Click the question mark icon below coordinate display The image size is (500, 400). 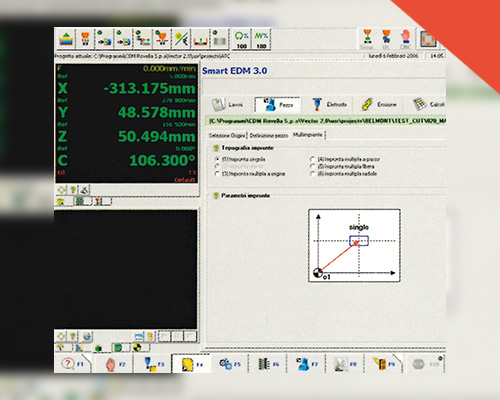click(73, 190)
